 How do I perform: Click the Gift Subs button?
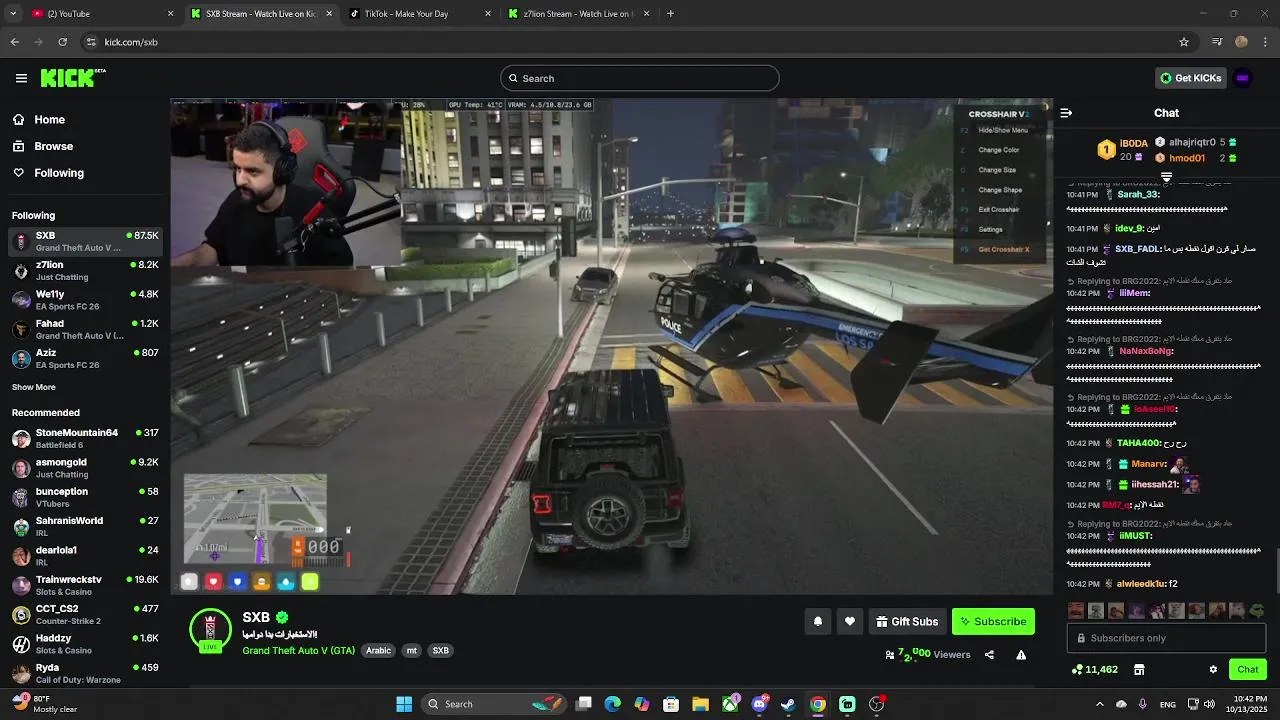coord(907,621)
